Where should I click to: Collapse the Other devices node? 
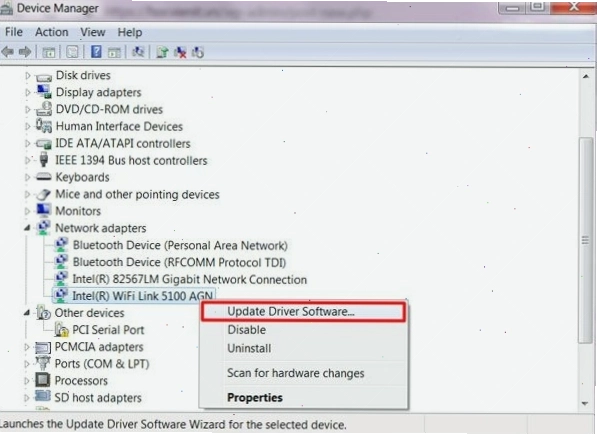coord(27,313)
